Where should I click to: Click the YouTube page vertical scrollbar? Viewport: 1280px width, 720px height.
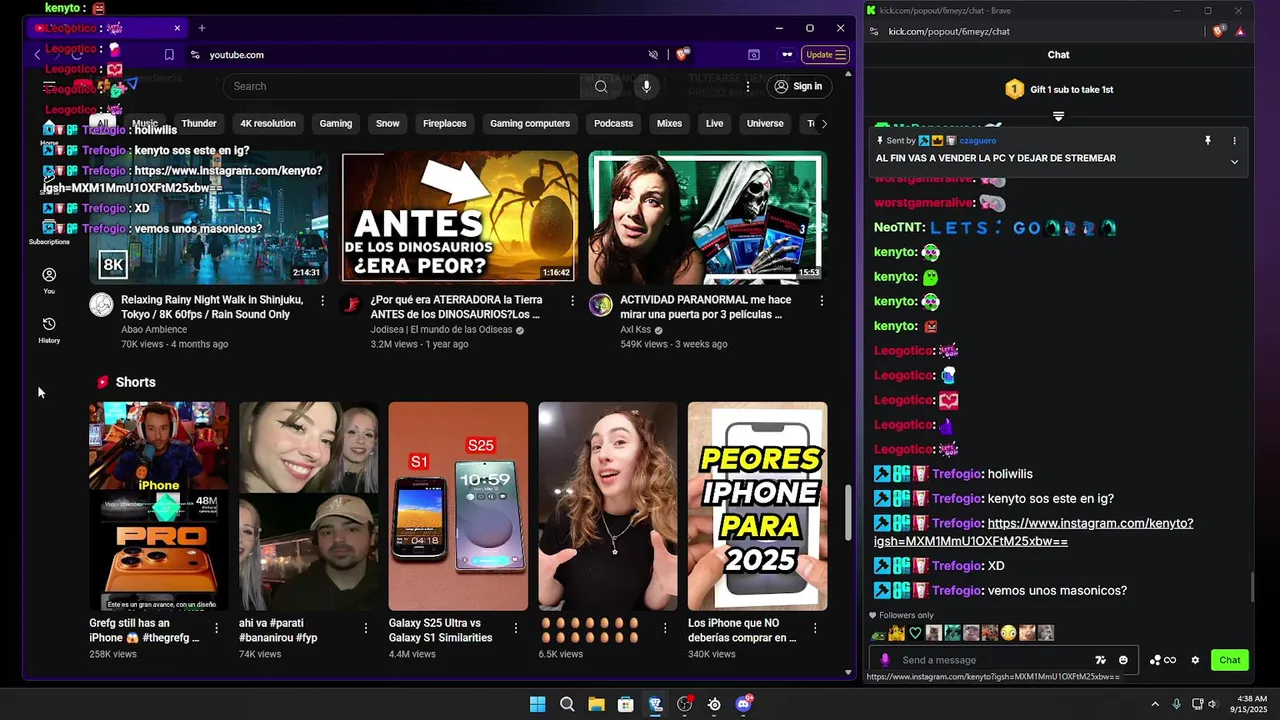(x=849, y=512)
